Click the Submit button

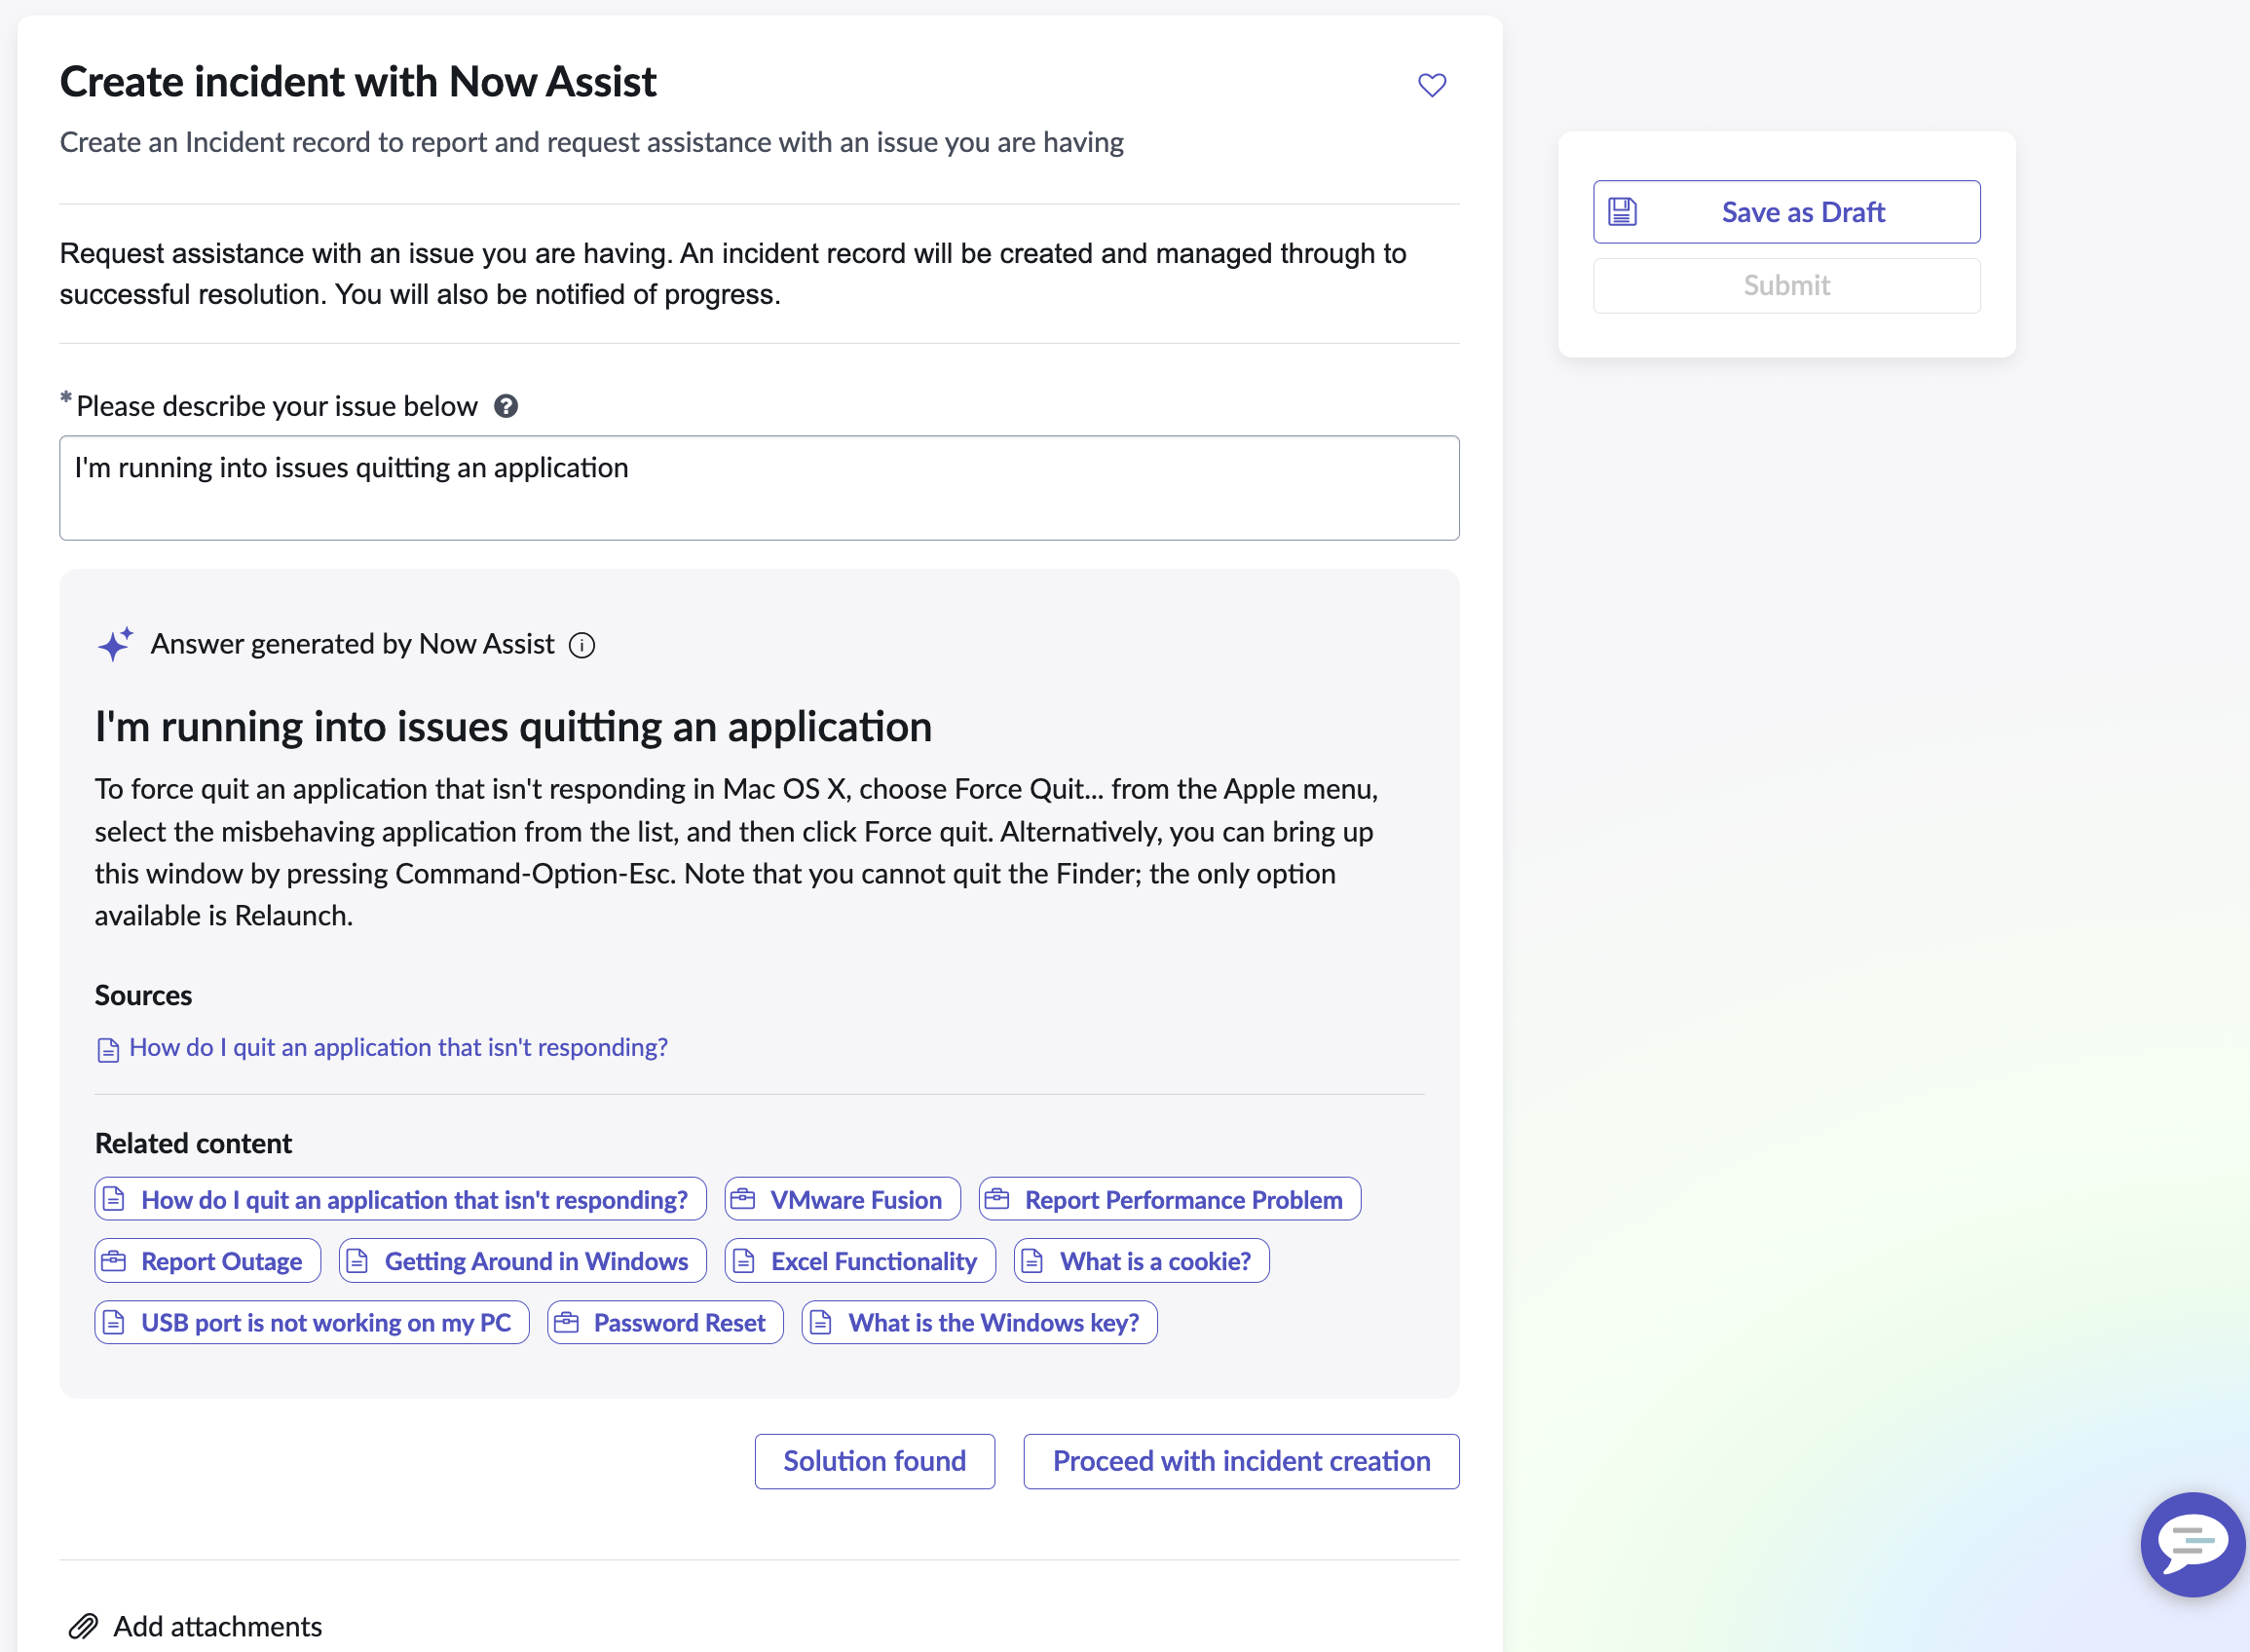pos(1786,286)
